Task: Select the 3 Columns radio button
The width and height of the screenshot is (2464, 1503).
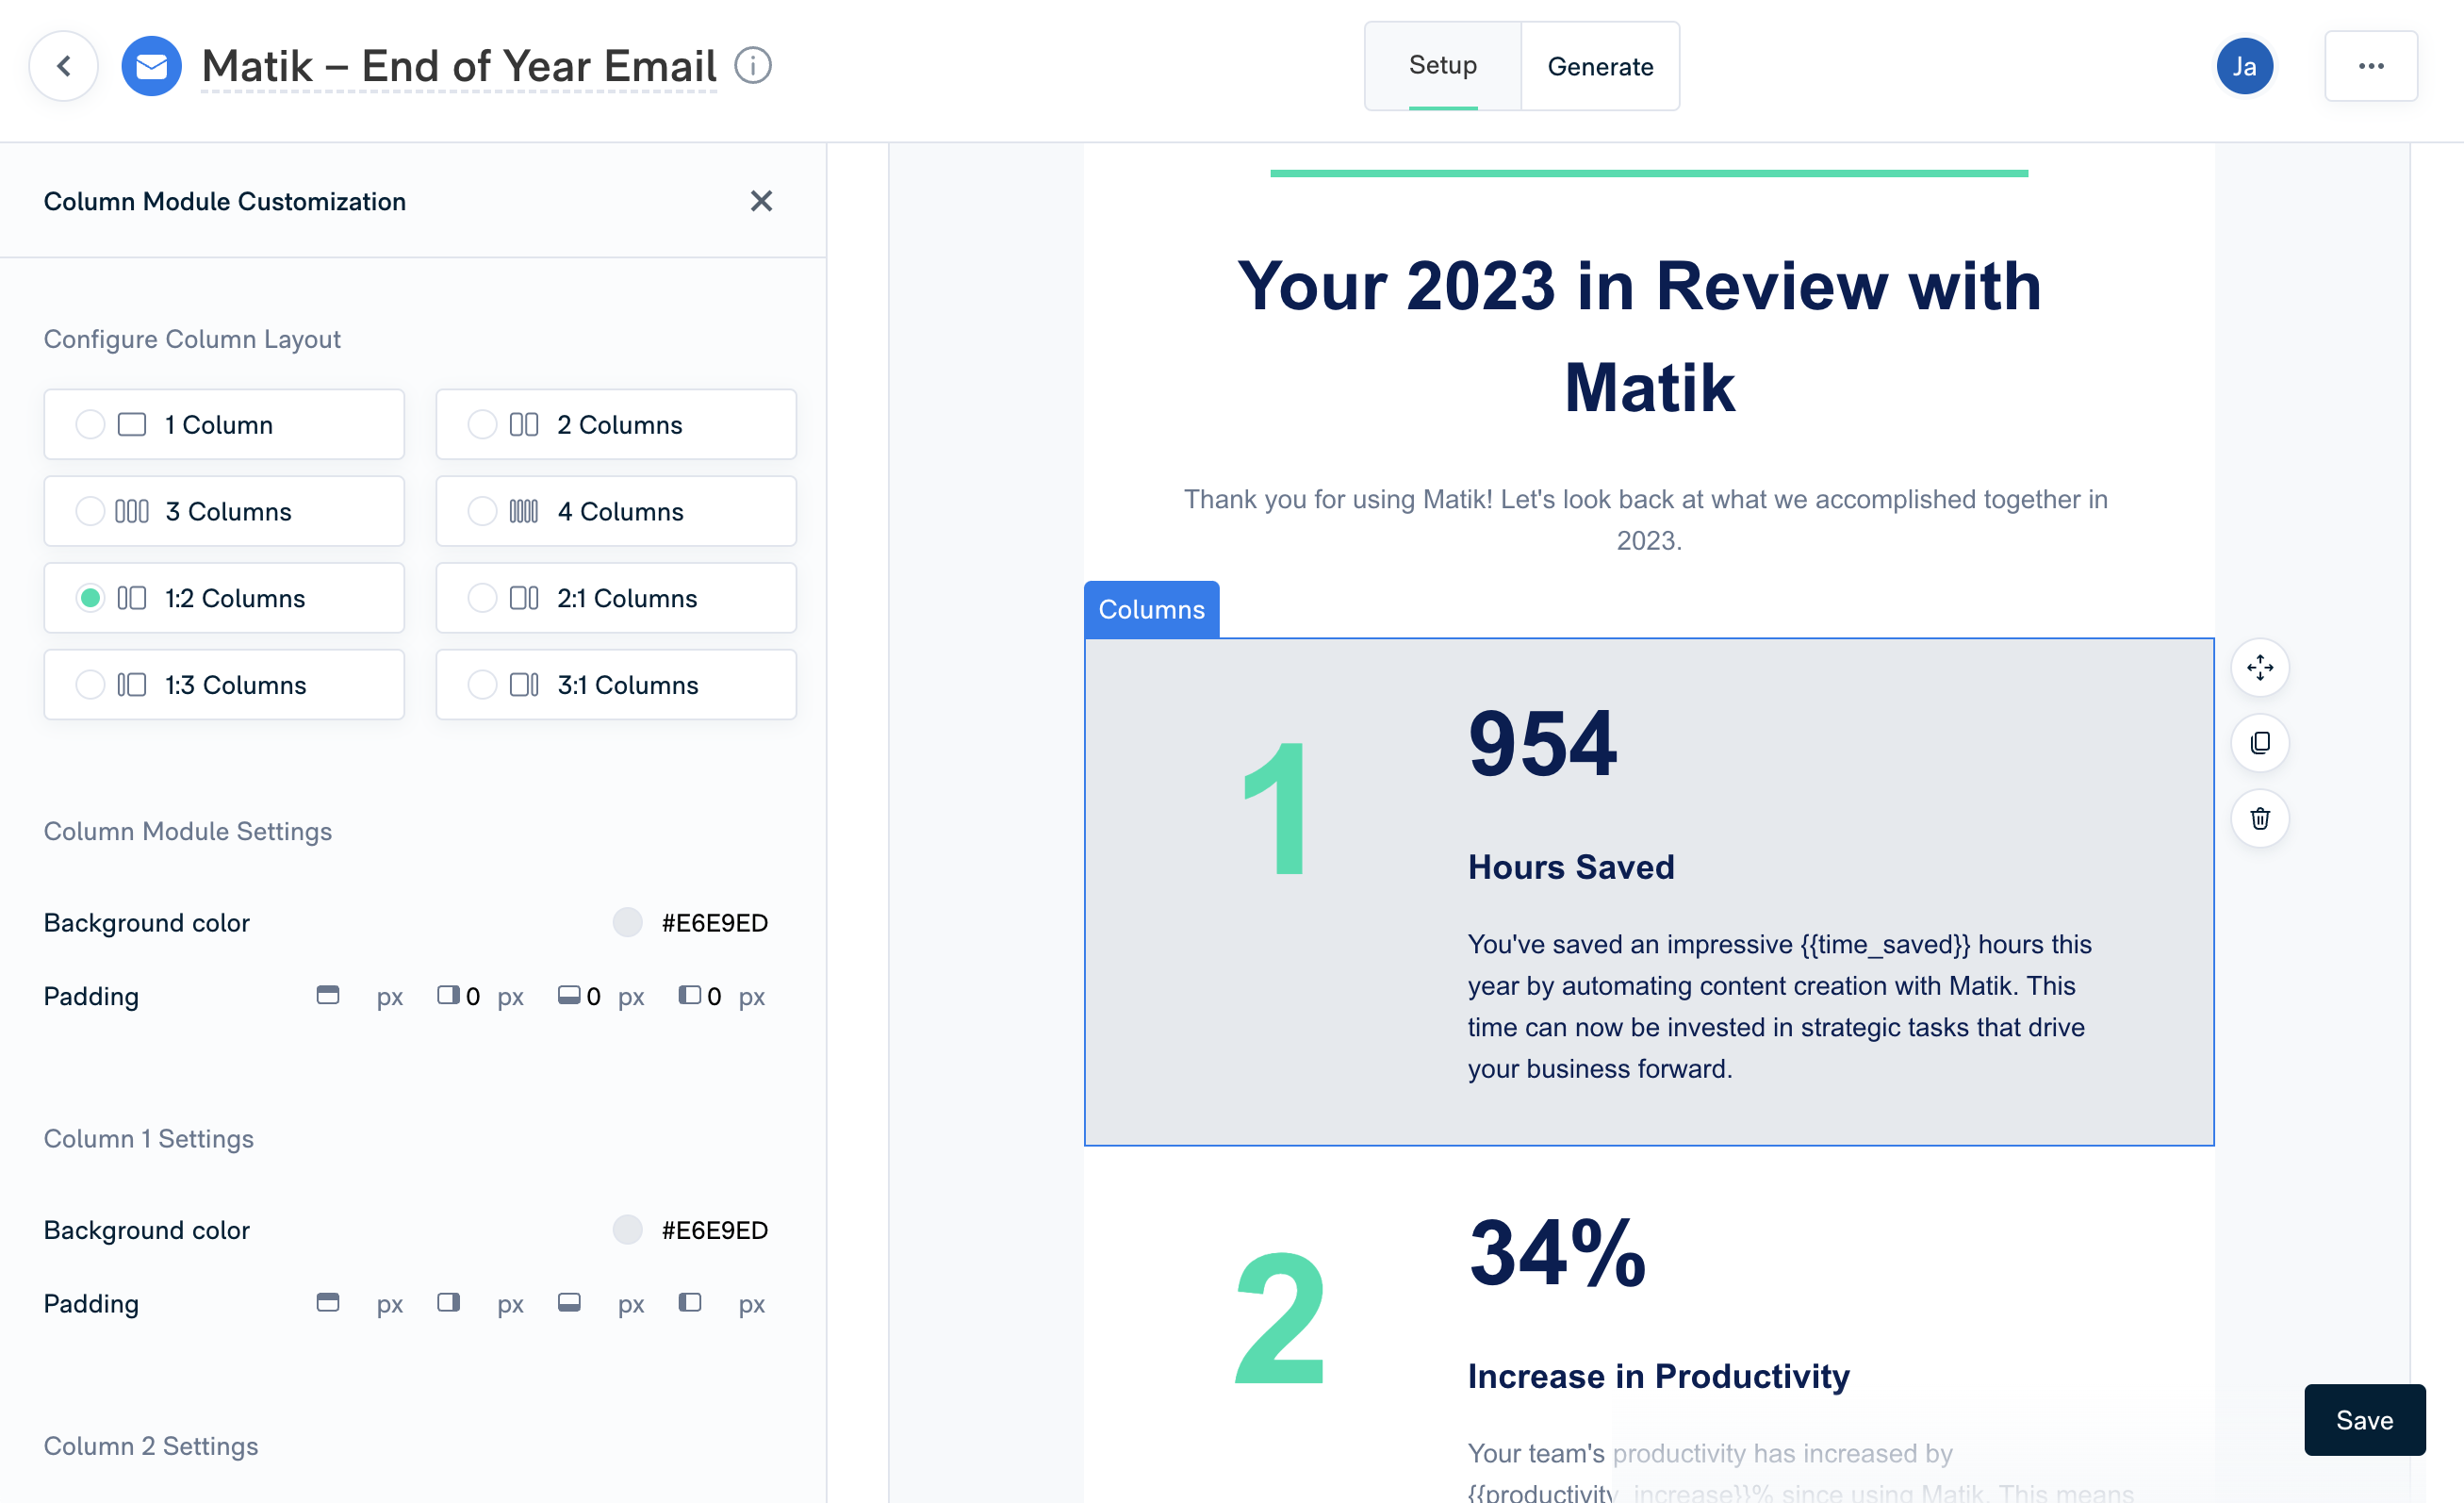Action: [90, 512]
